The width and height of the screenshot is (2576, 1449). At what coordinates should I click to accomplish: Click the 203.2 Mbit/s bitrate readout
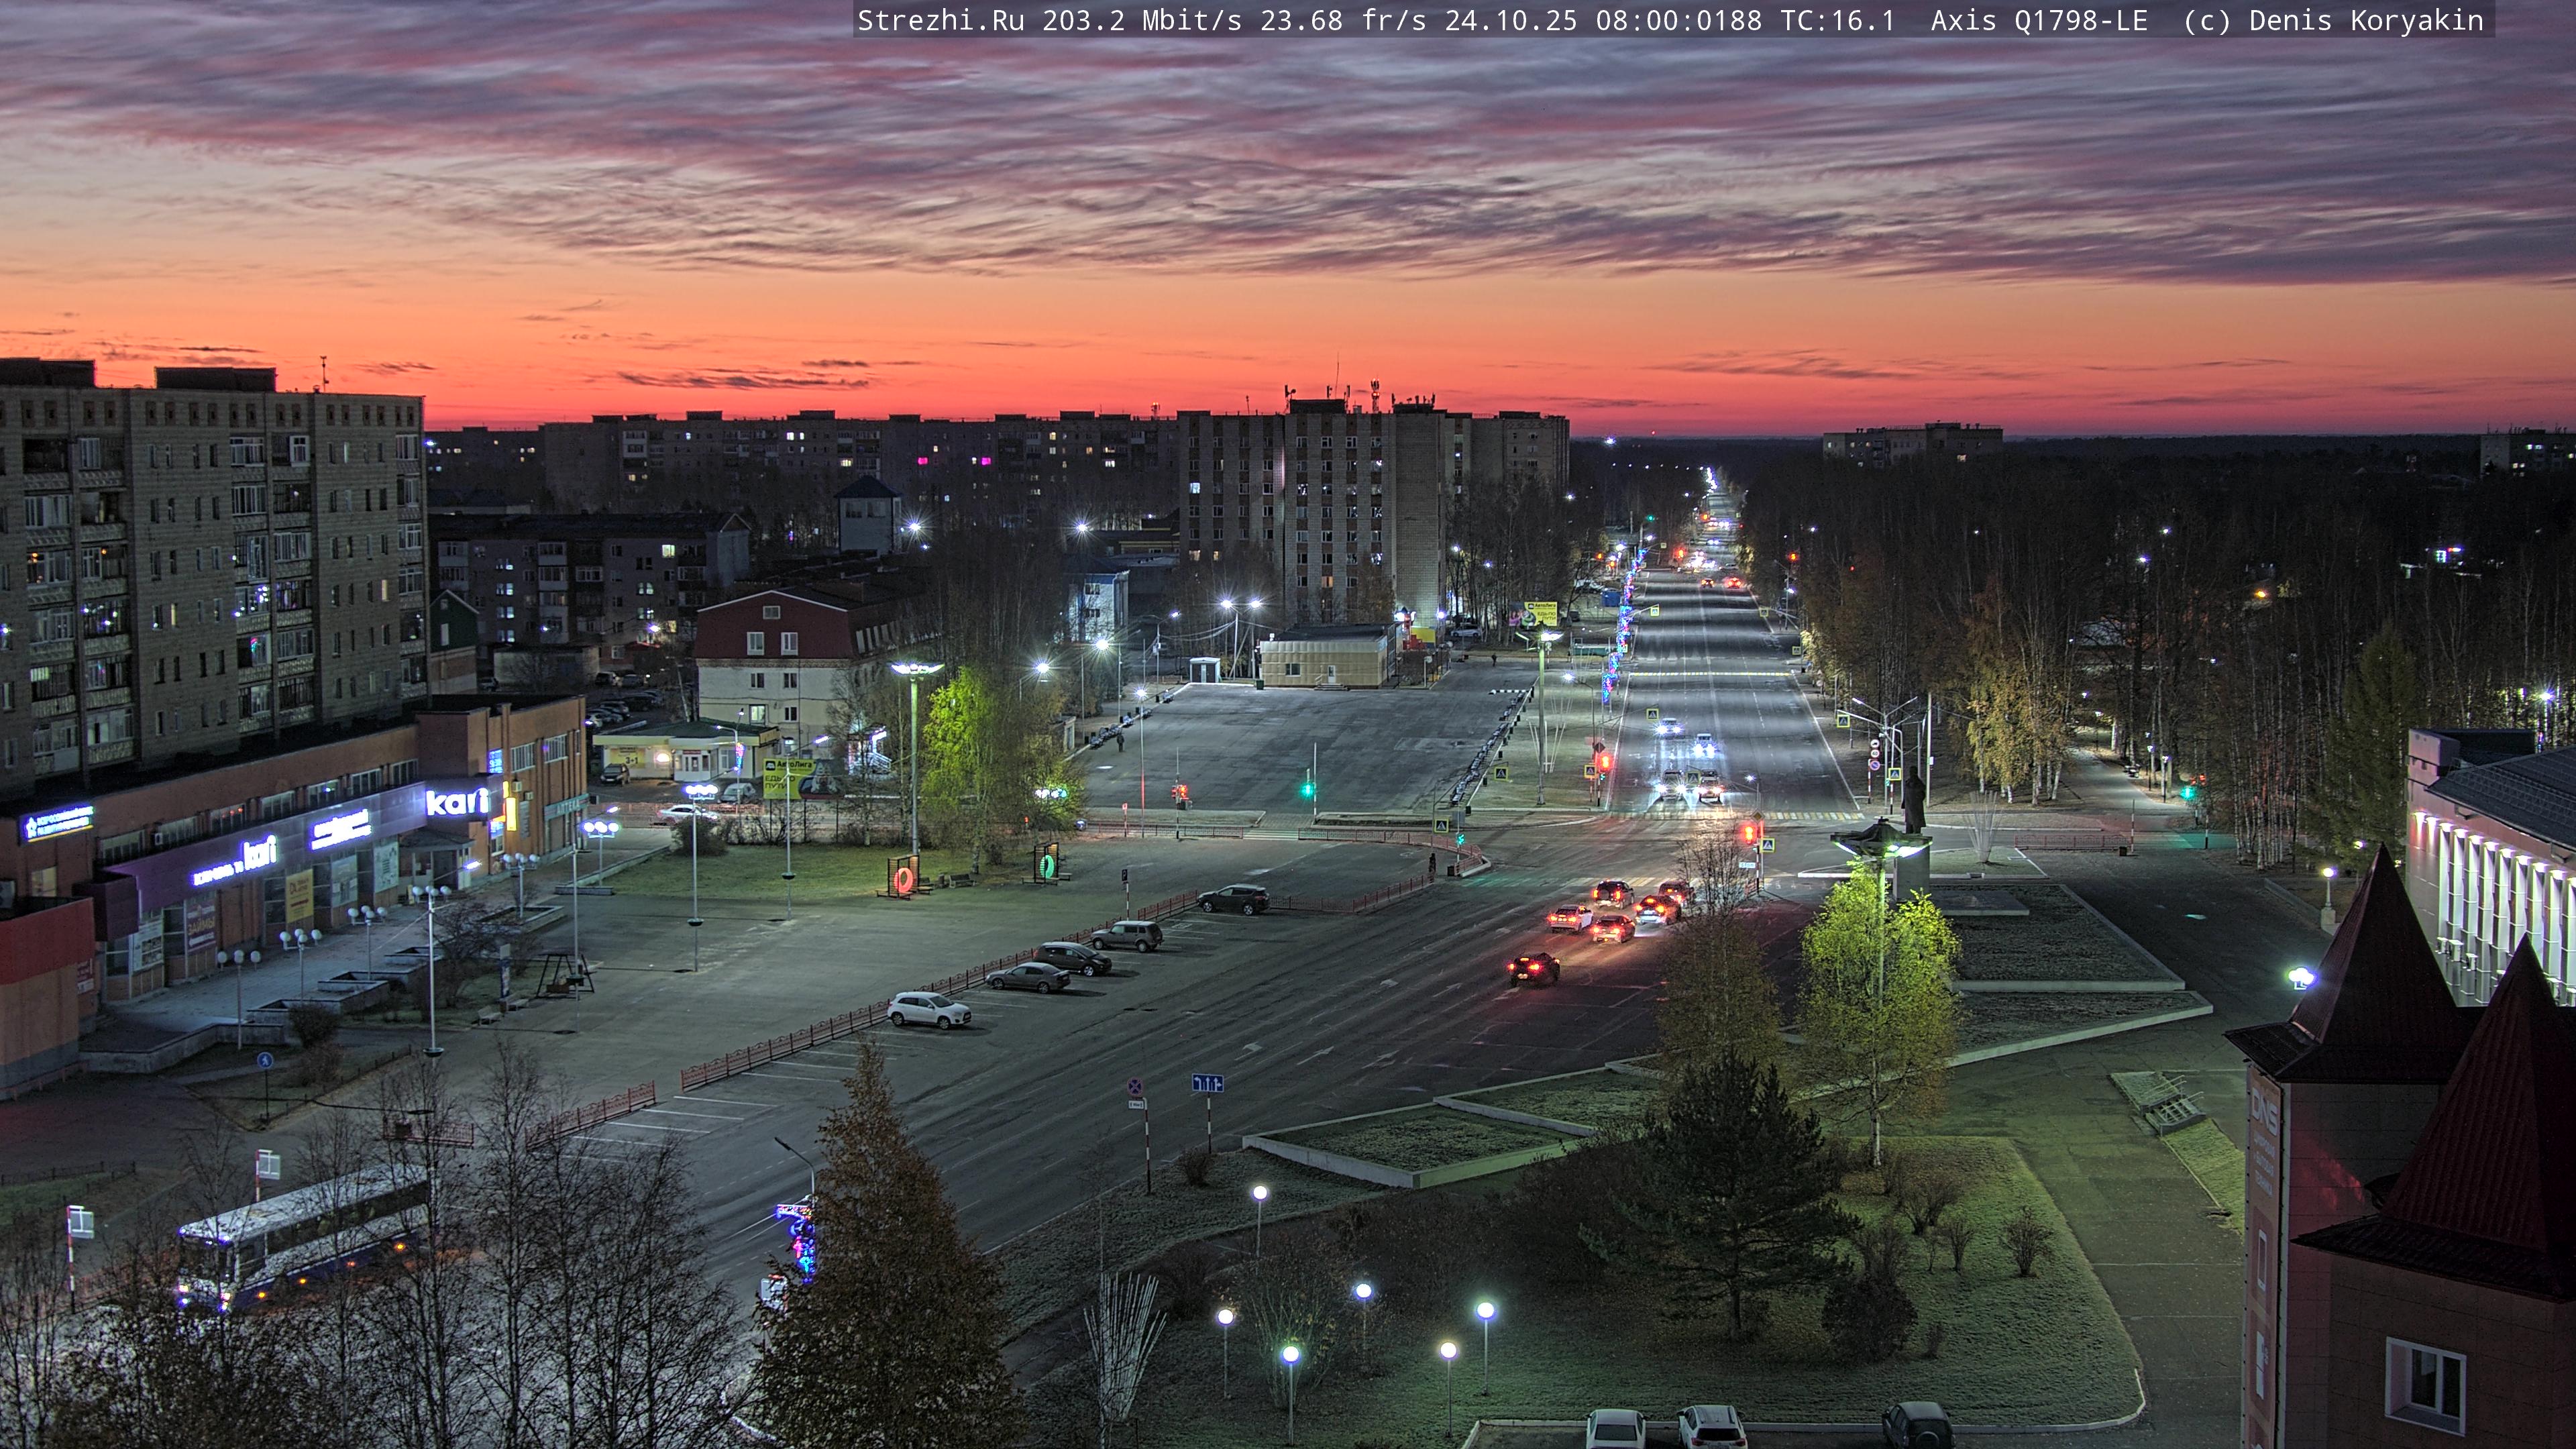click(1142, 20)
